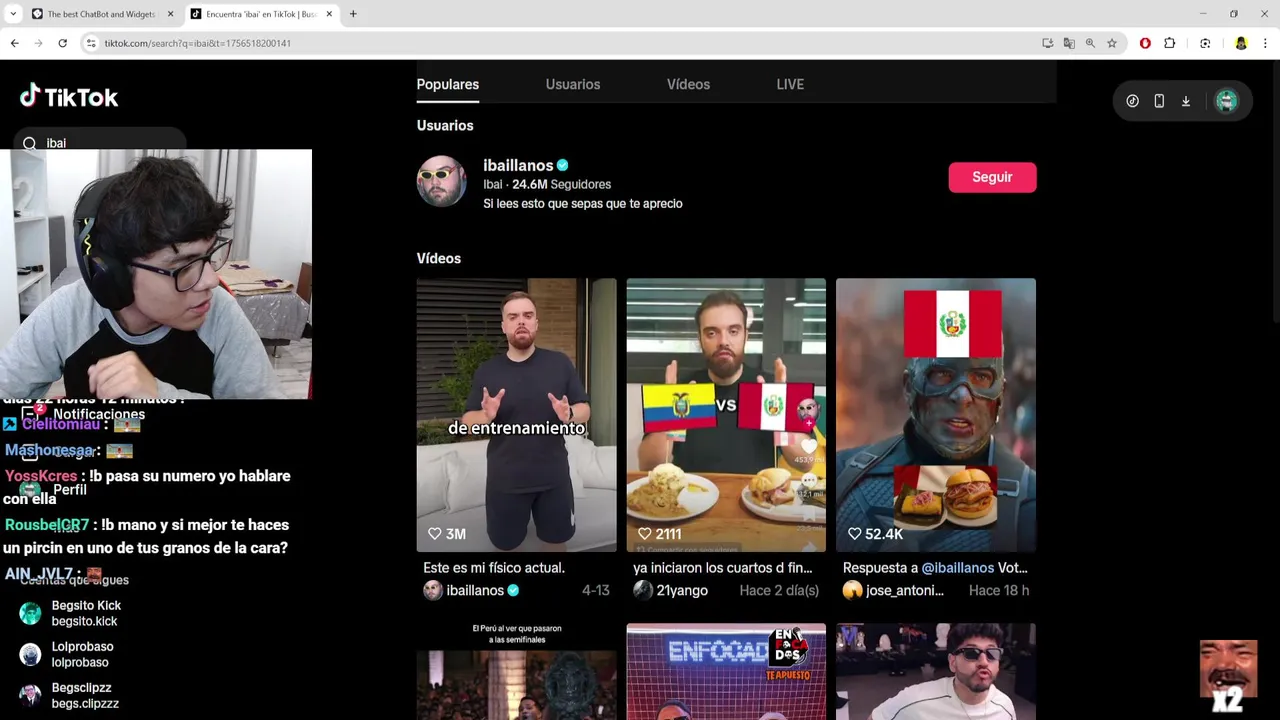Open the ENFOCADOS video thumbnail
The width and height of the screenshot is (1280, 720).
coord(726,672)
